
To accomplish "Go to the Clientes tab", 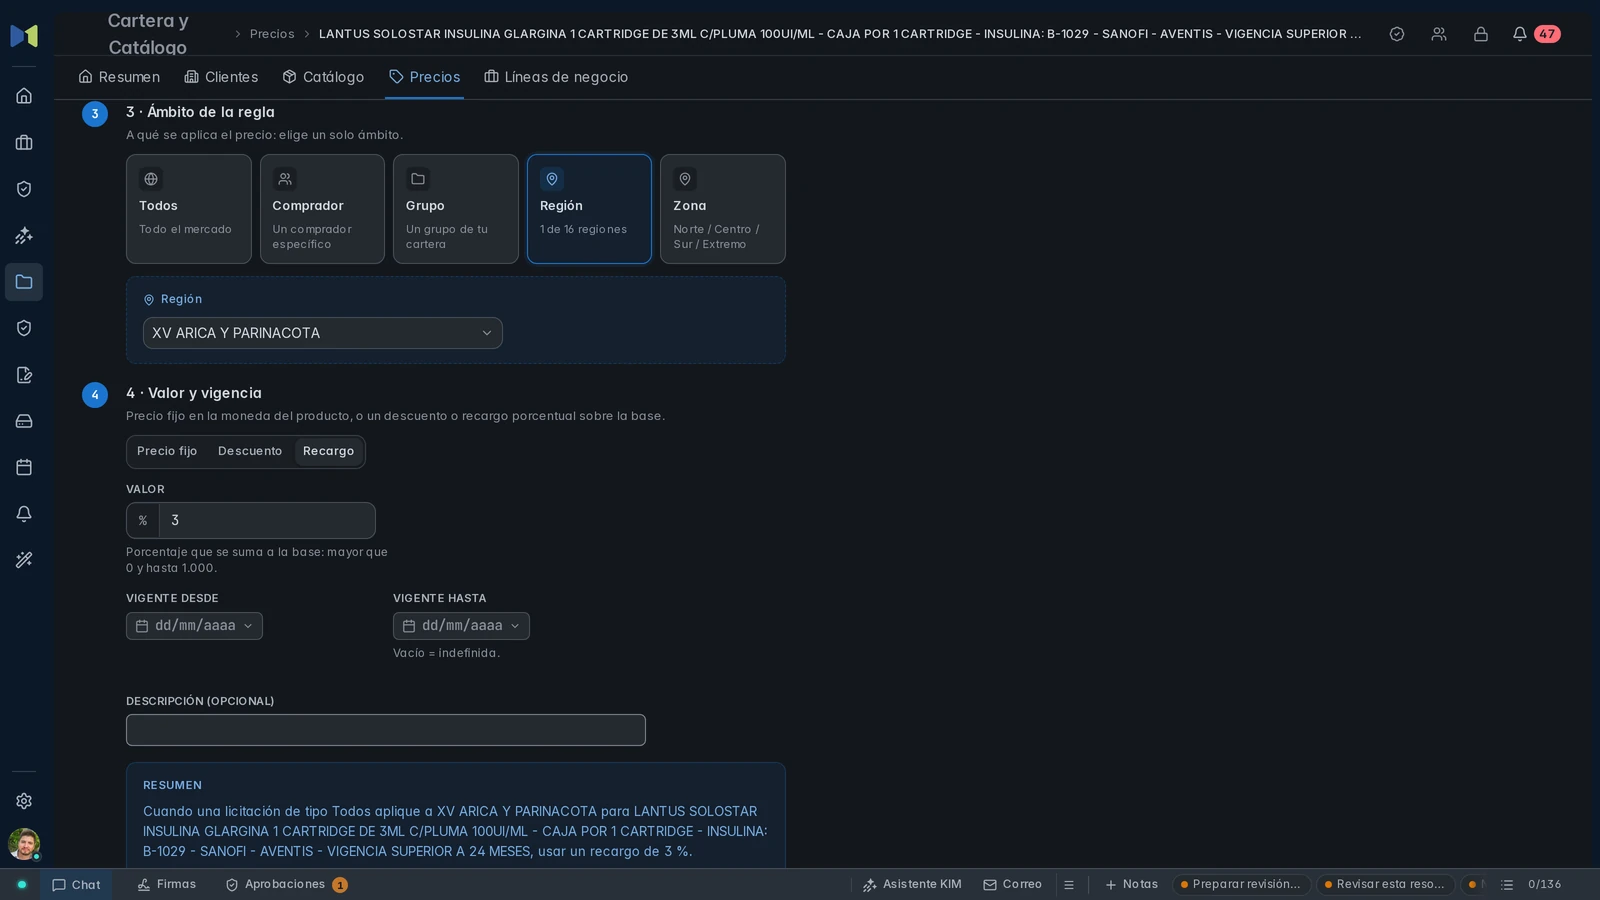I will tap(221, 77).
